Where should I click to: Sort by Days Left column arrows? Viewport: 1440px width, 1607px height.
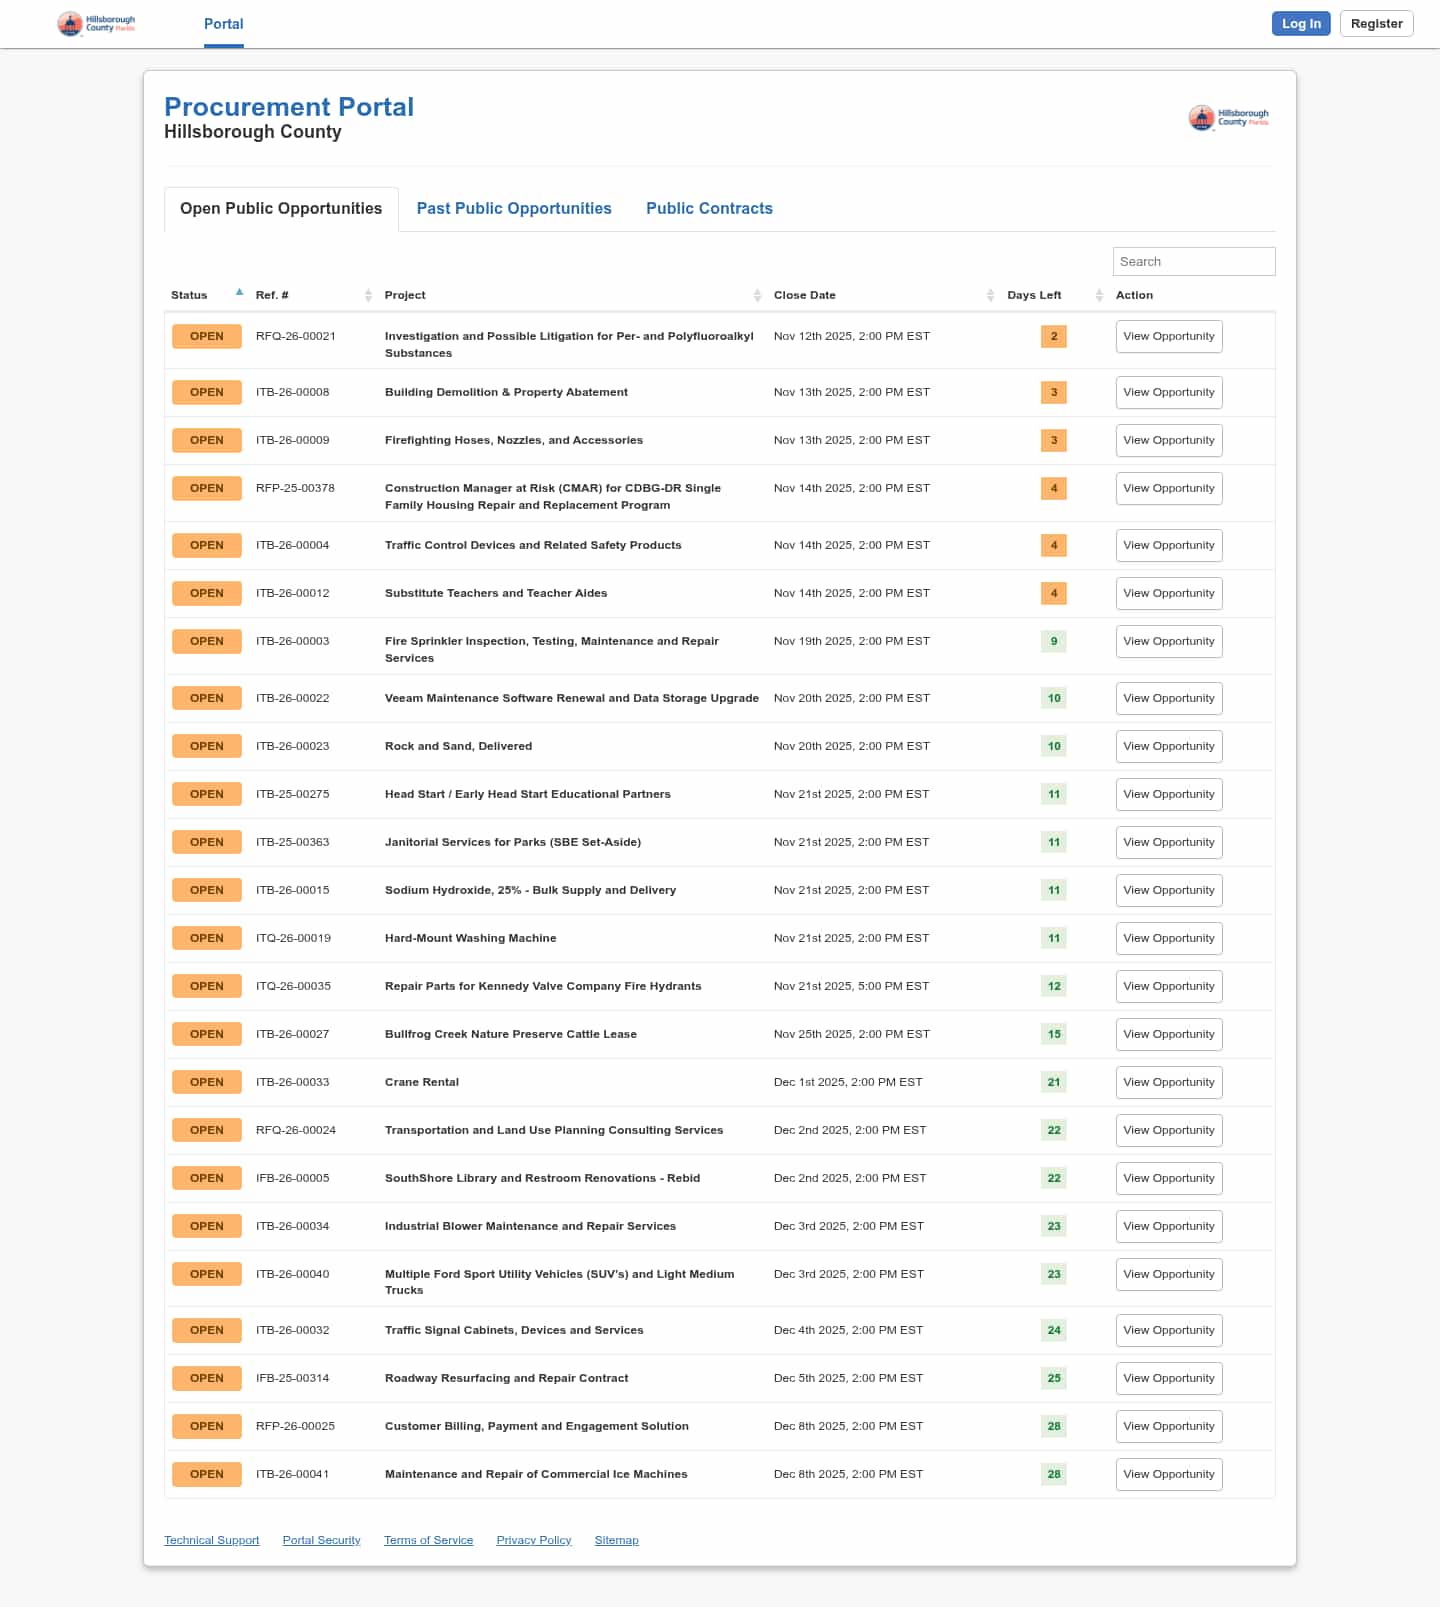1099,295
